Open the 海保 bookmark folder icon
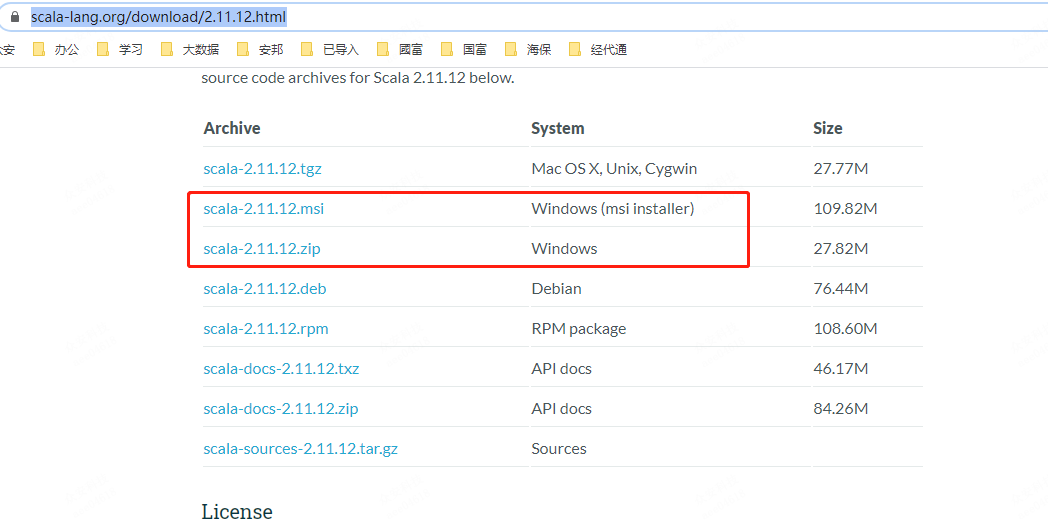 point(511,49)
